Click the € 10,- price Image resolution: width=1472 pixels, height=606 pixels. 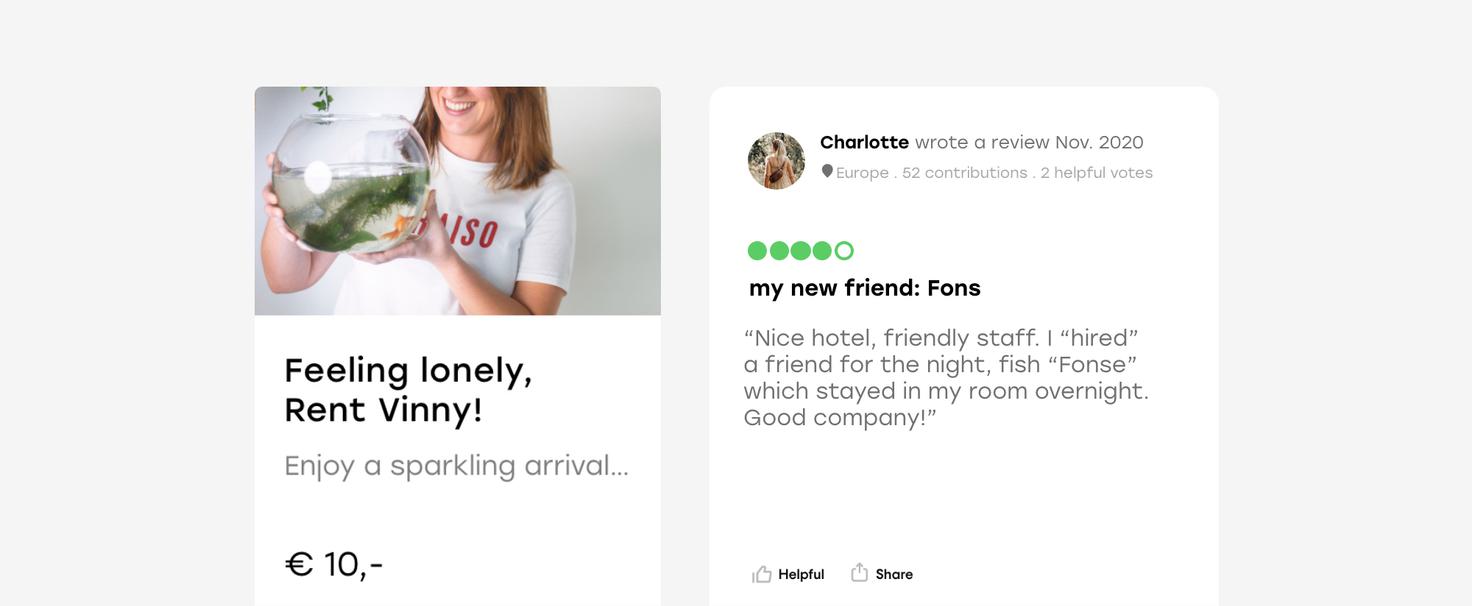tap(334, 564)
